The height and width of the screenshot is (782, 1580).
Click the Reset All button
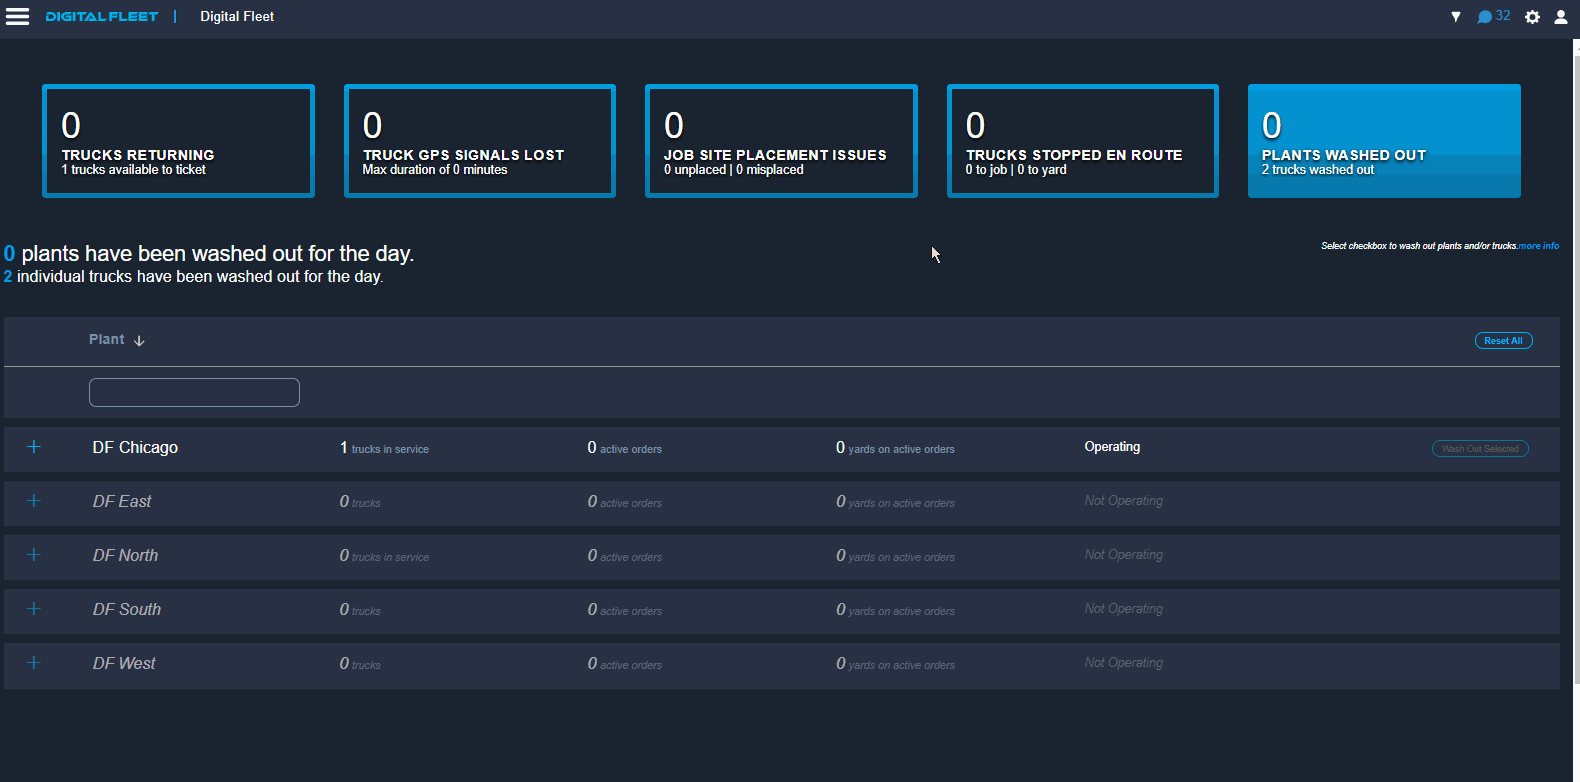click(1503, 341)
